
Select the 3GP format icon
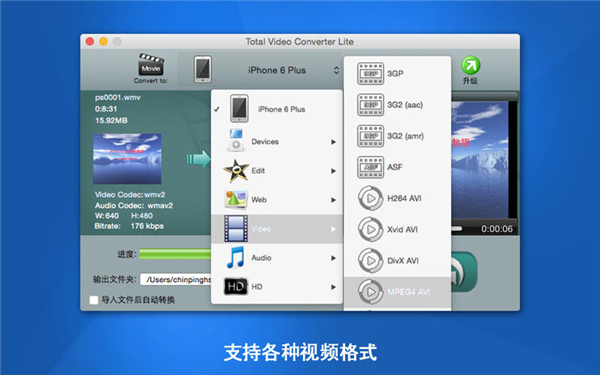[370, 73]
